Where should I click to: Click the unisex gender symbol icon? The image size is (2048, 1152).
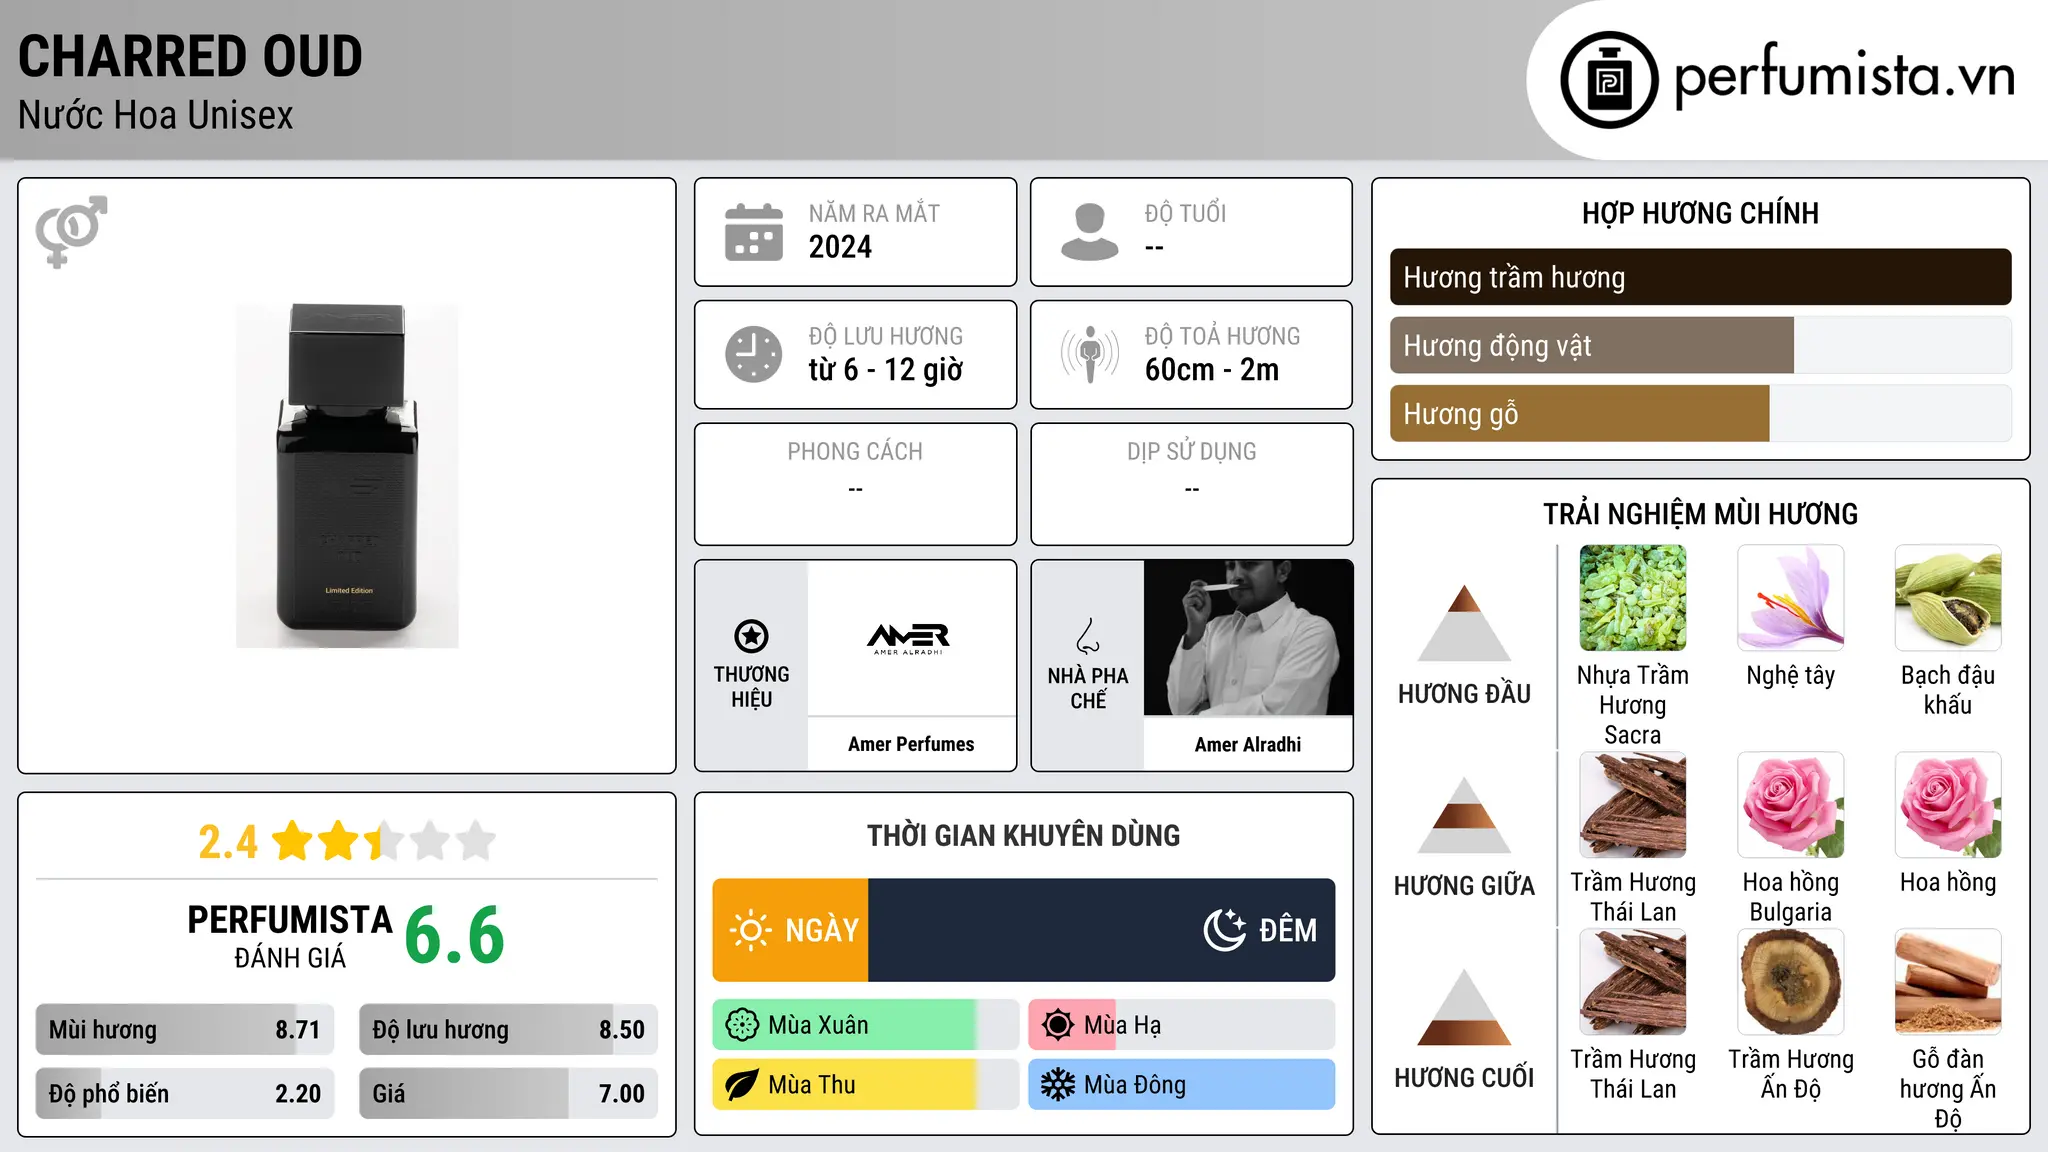click(71, 231)
